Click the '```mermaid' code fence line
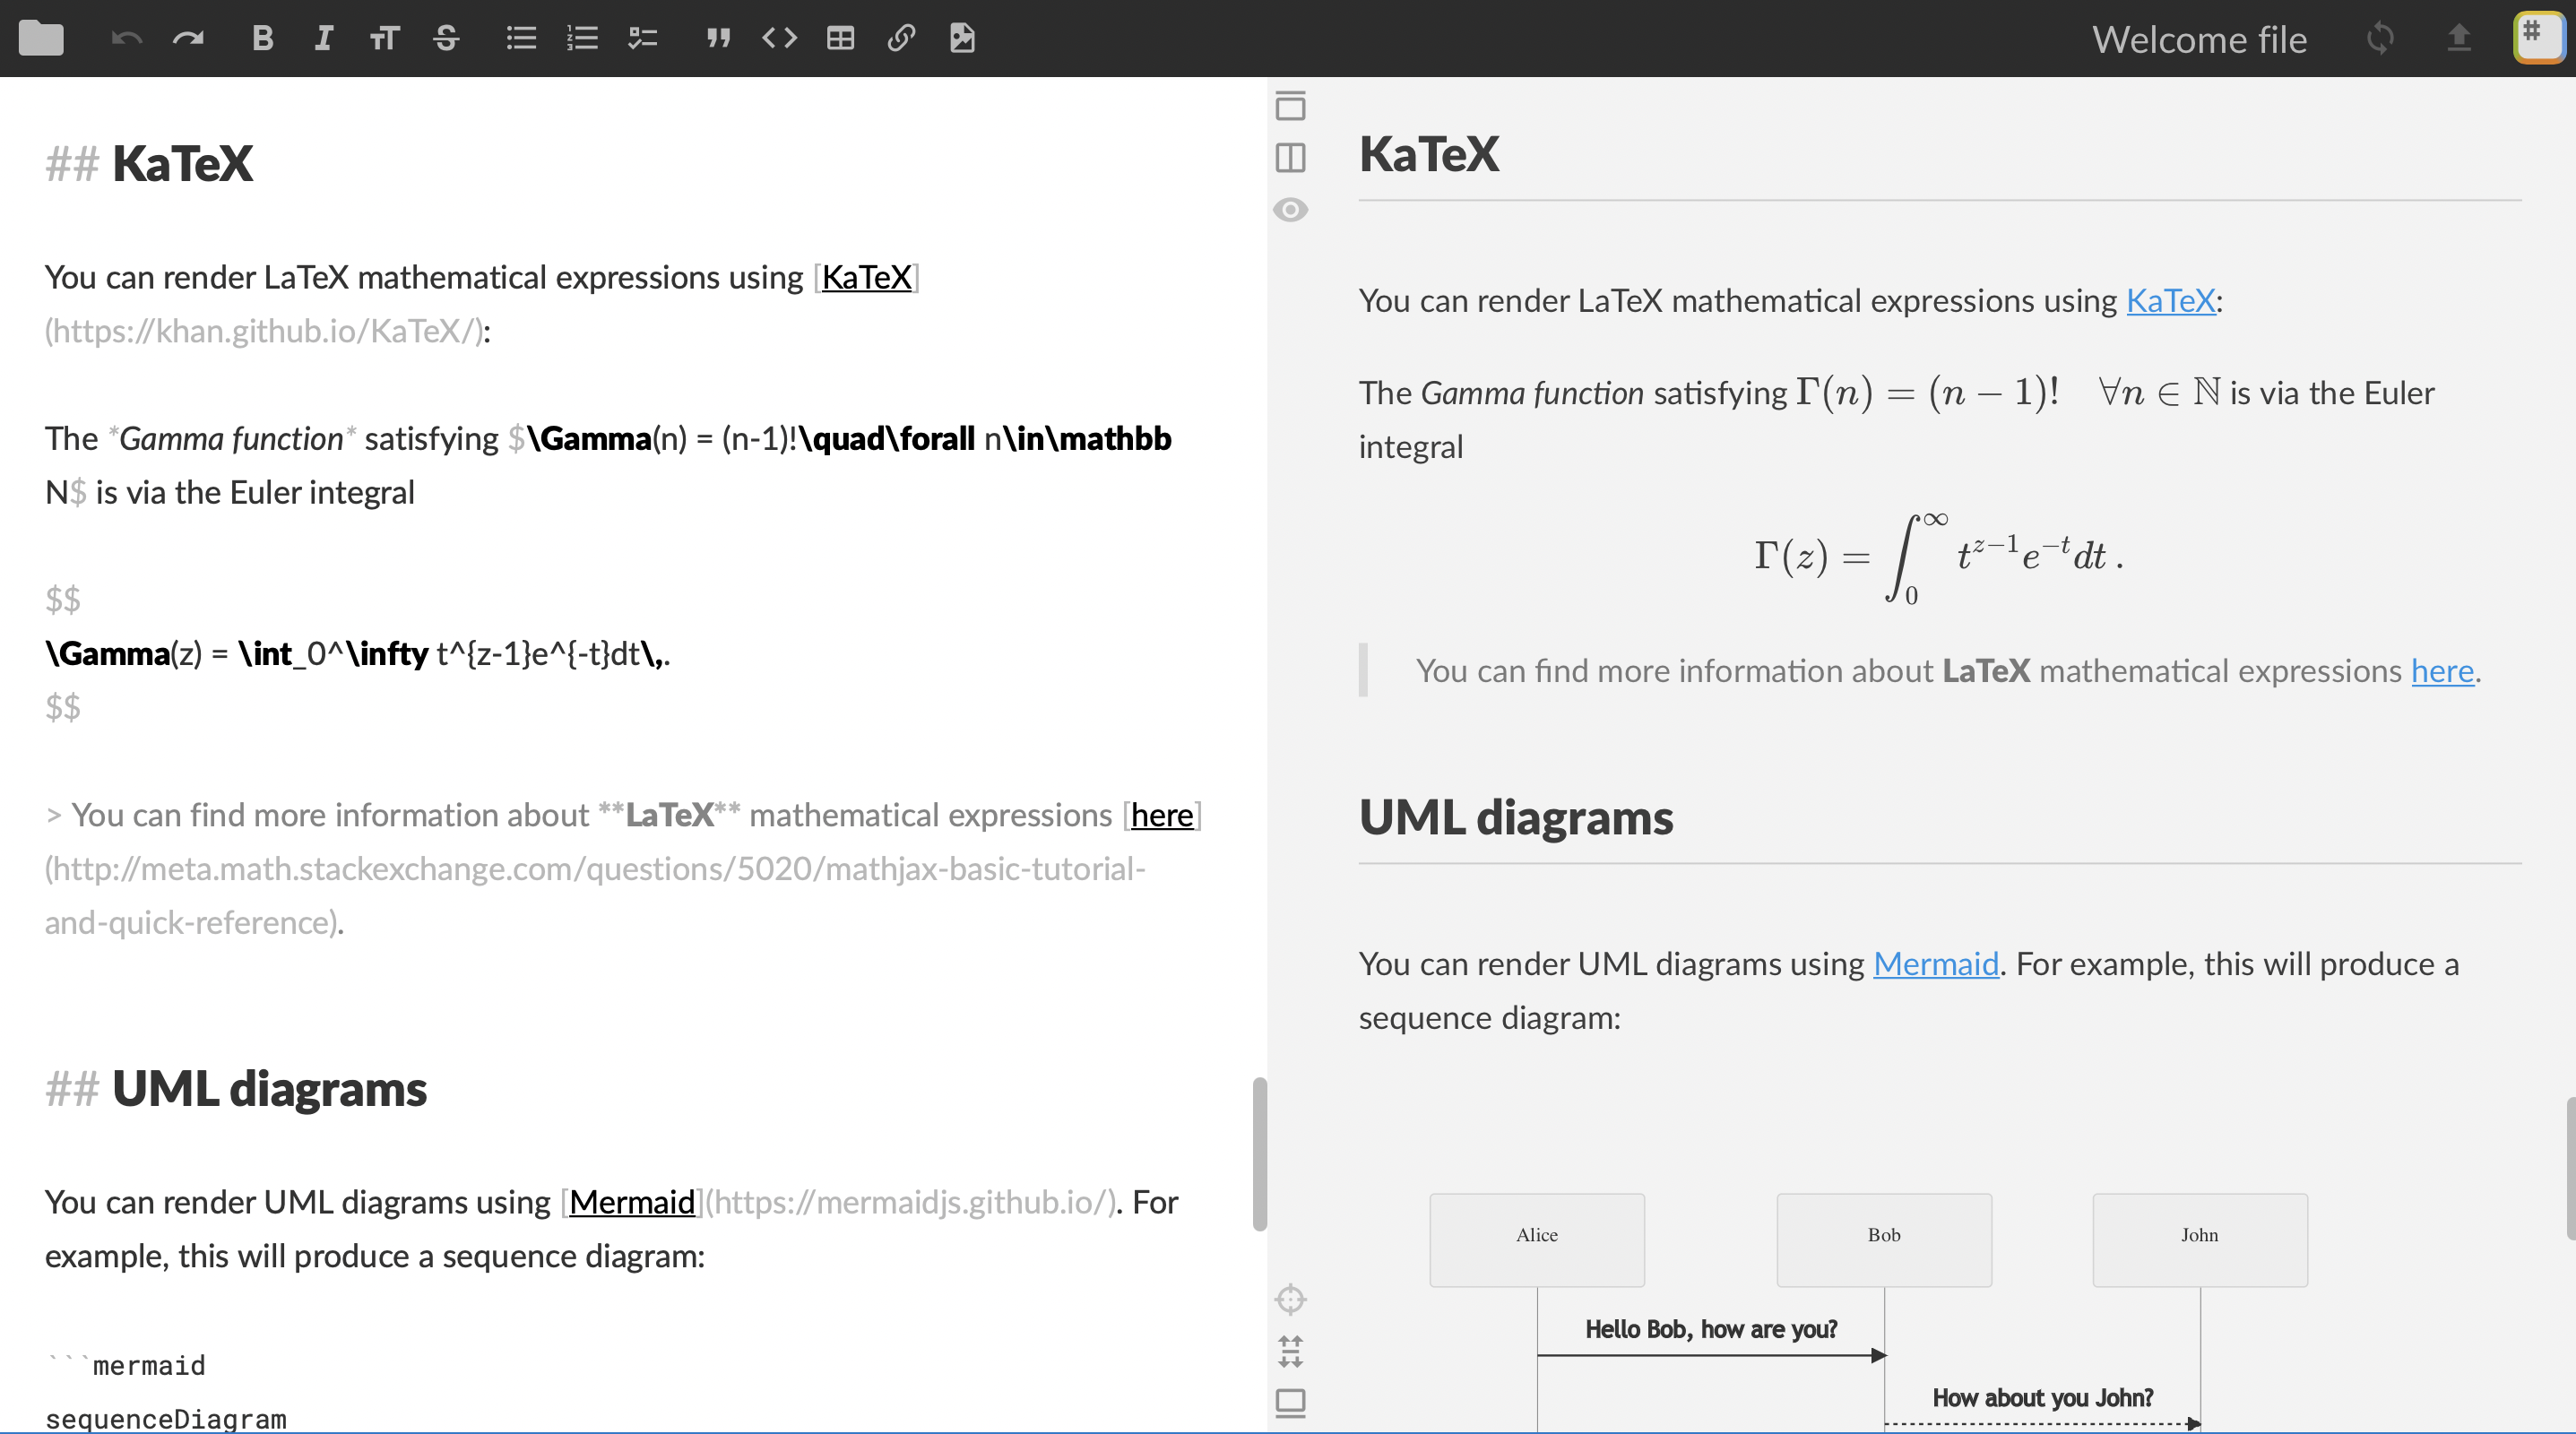The height and width of the screenshot is (1434, 2576). [125, 1366]
